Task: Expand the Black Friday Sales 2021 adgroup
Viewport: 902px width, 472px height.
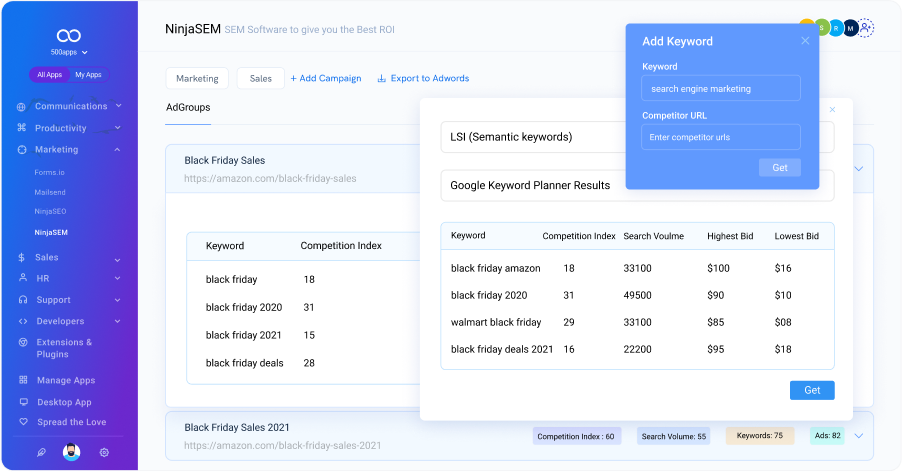Action: (x=858, y=435)
